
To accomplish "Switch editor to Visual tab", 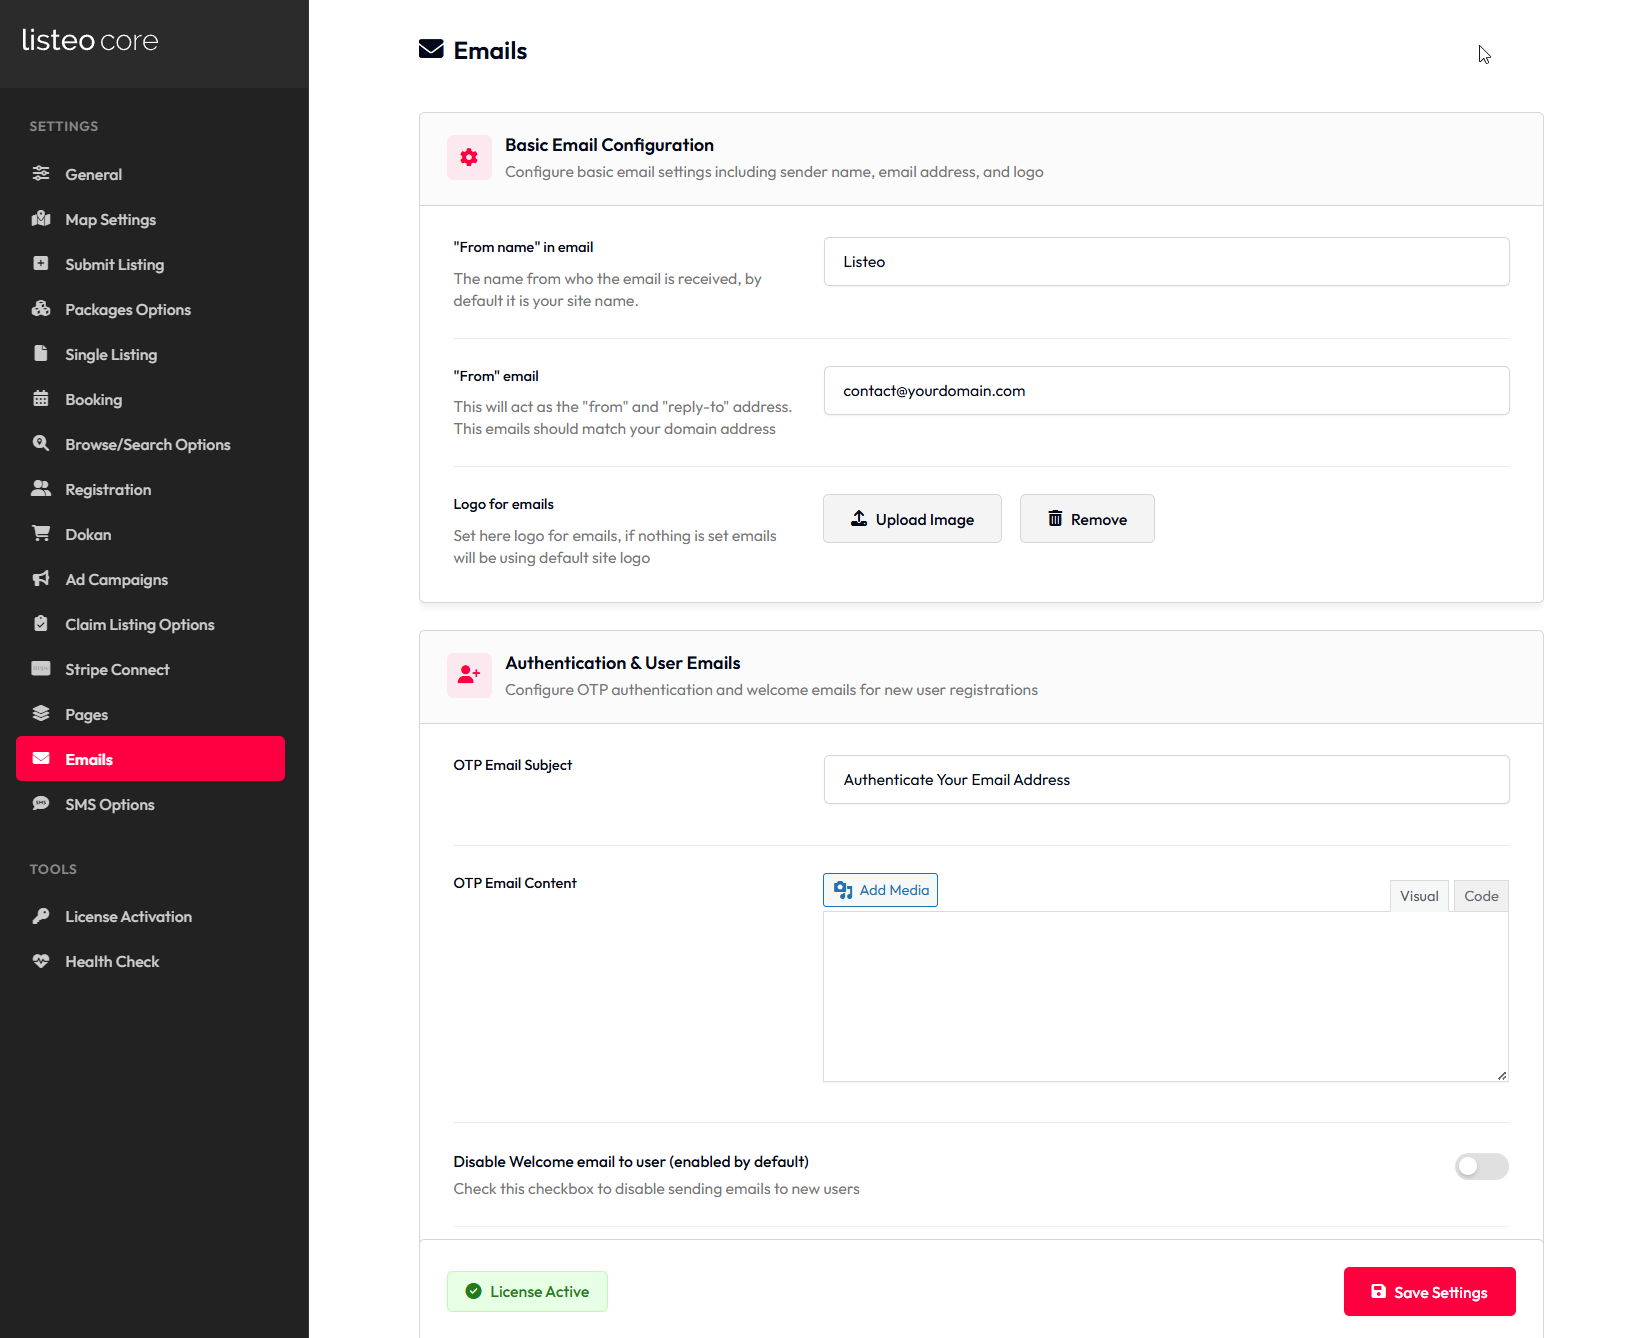I will (x=1418, y=896).
